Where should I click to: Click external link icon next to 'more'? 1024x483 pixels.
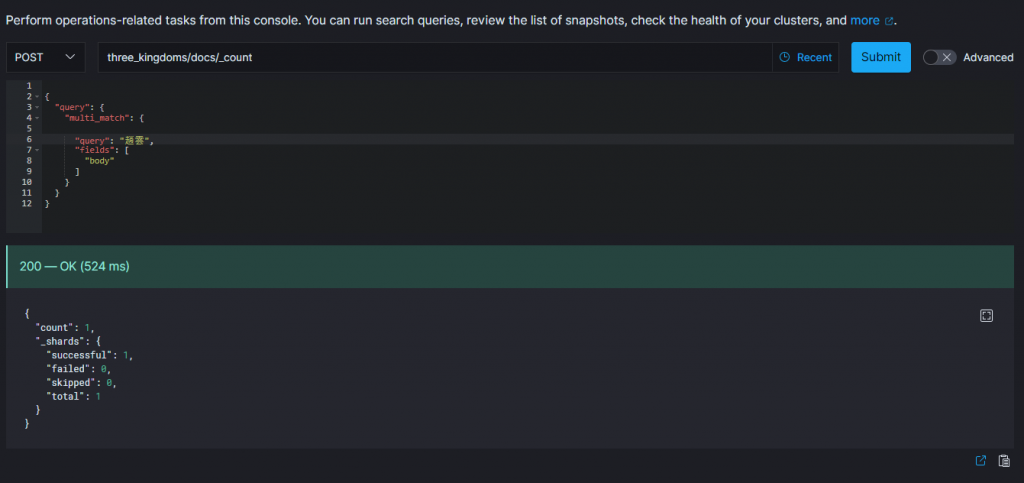(889, 20)
